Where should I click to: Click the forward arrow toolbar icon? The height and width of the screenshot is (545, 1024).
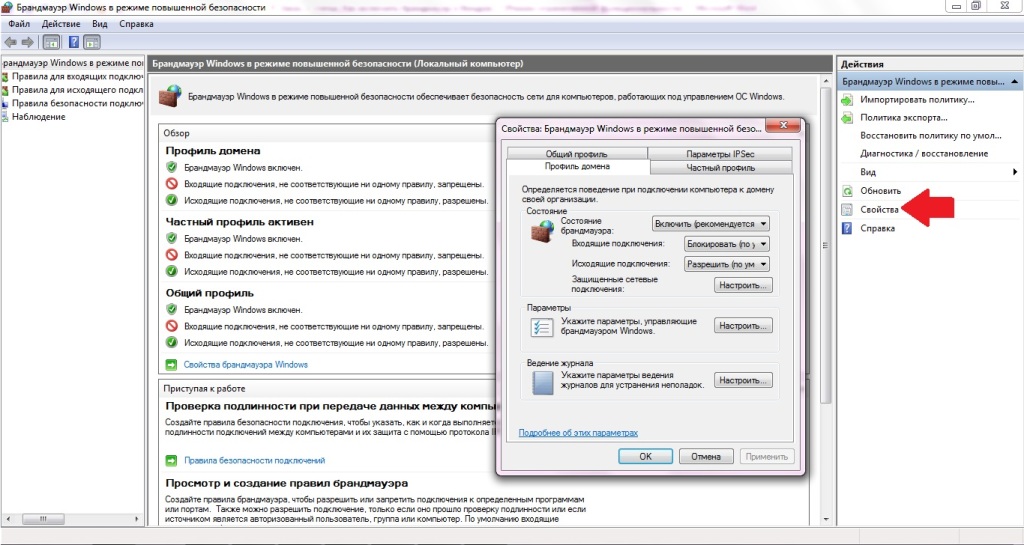click(27, 42)
